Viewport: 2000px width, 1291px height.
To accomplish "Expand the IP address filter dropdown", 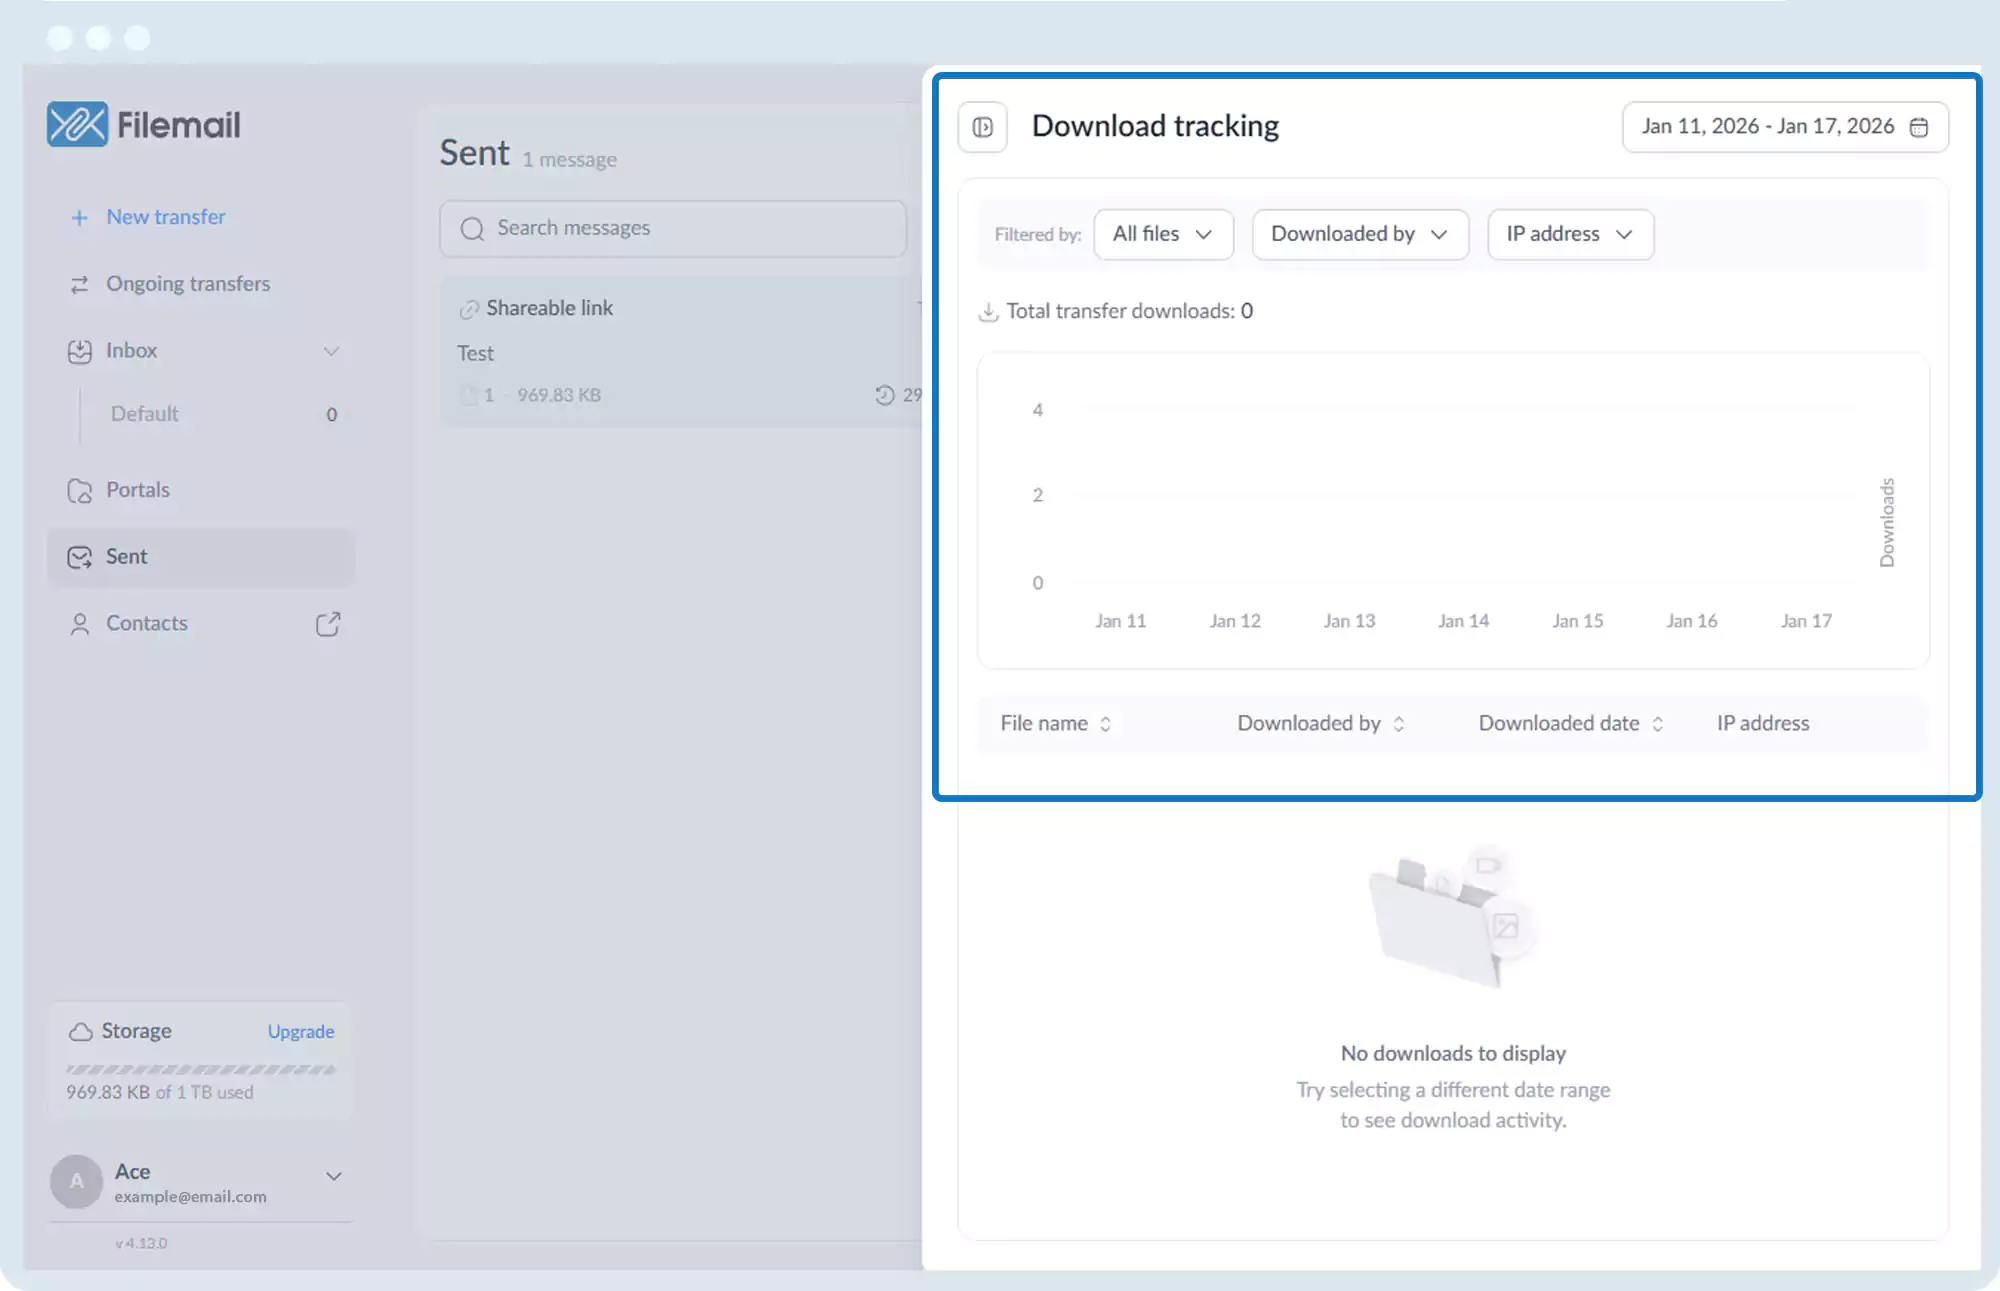I will pyautogui.click(x=1569, y=234).
